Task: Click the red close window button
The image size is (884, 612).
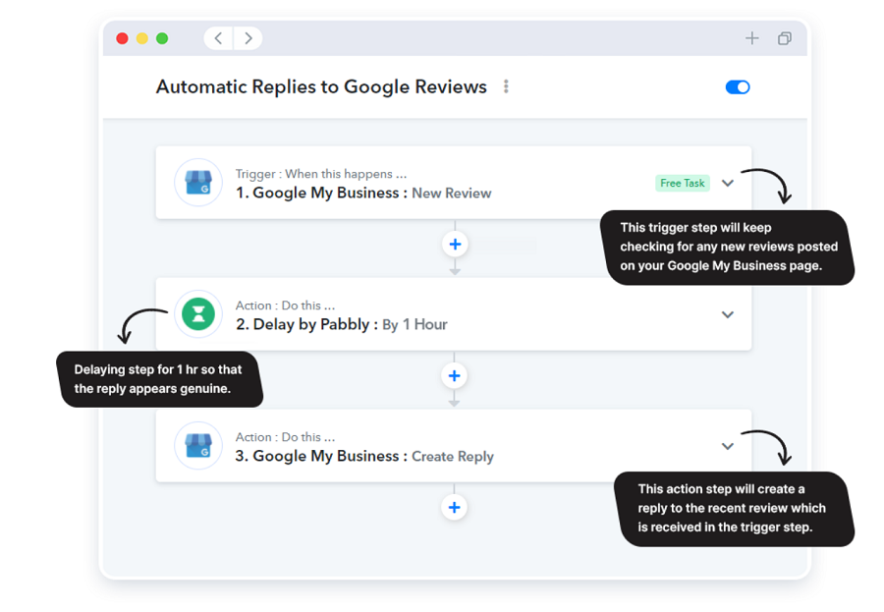Action: point(122,38)
